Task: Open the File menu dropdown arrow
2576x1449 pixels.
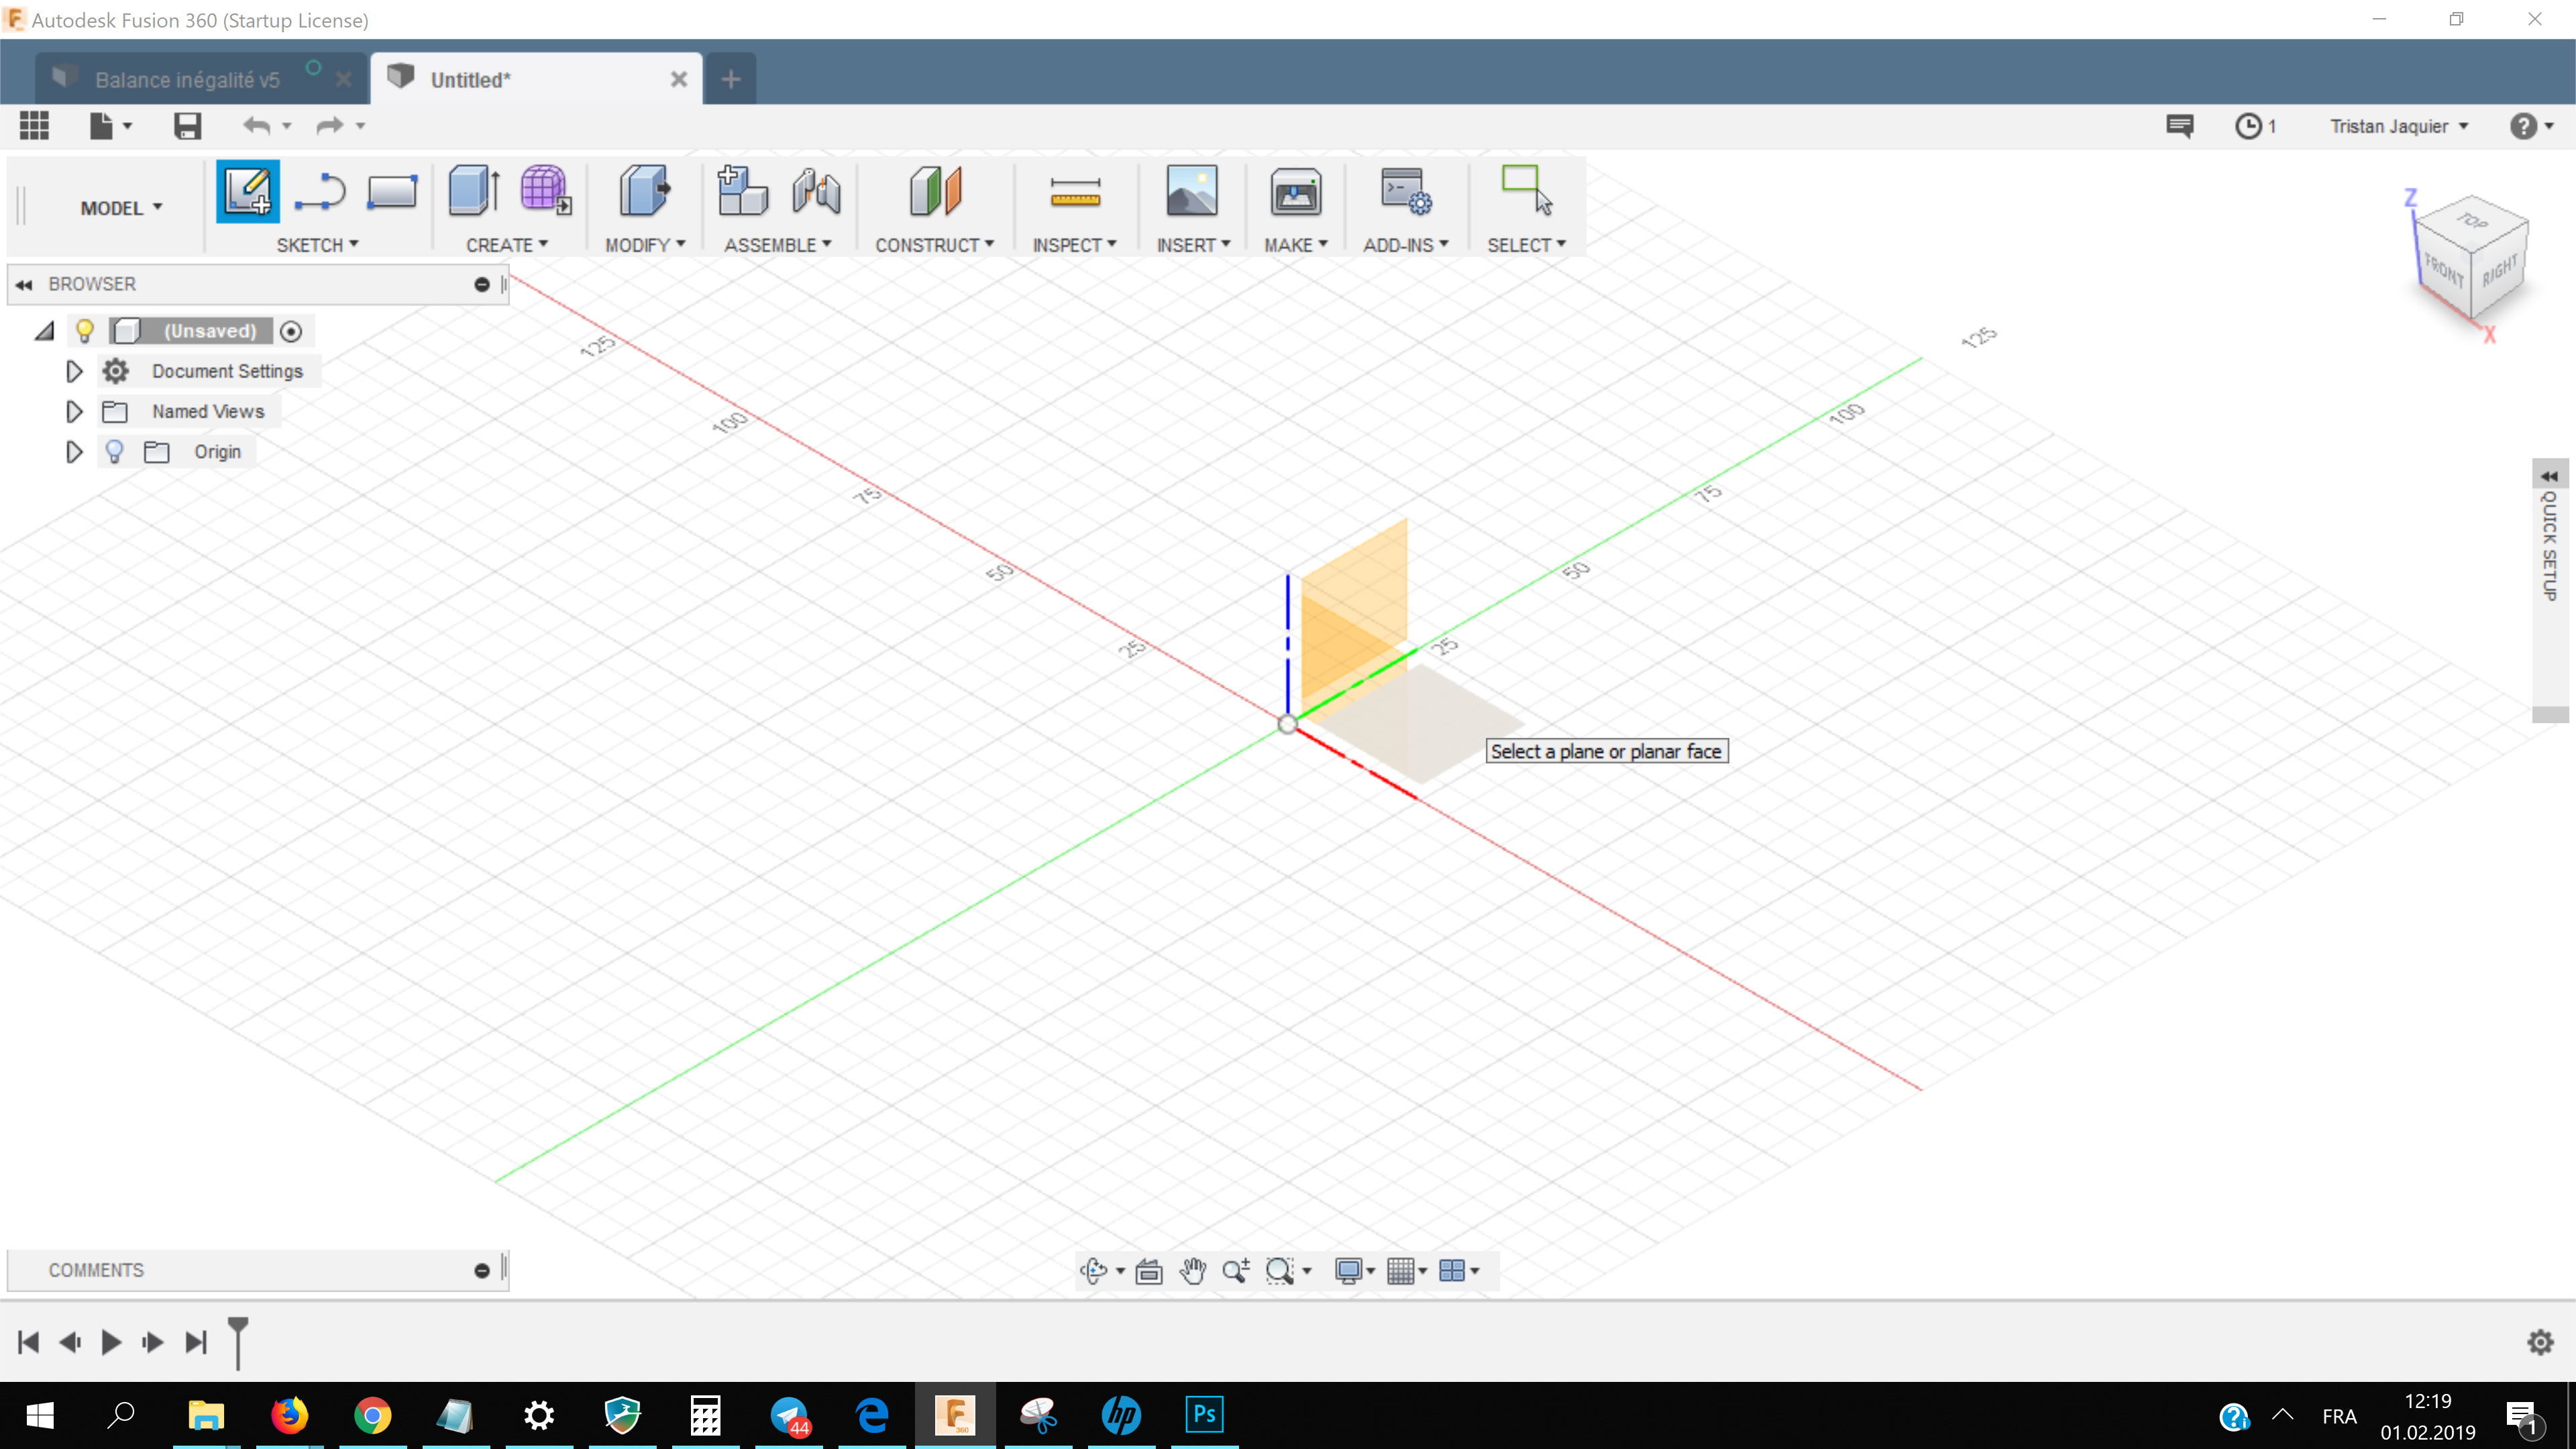Action: (127, 126)
